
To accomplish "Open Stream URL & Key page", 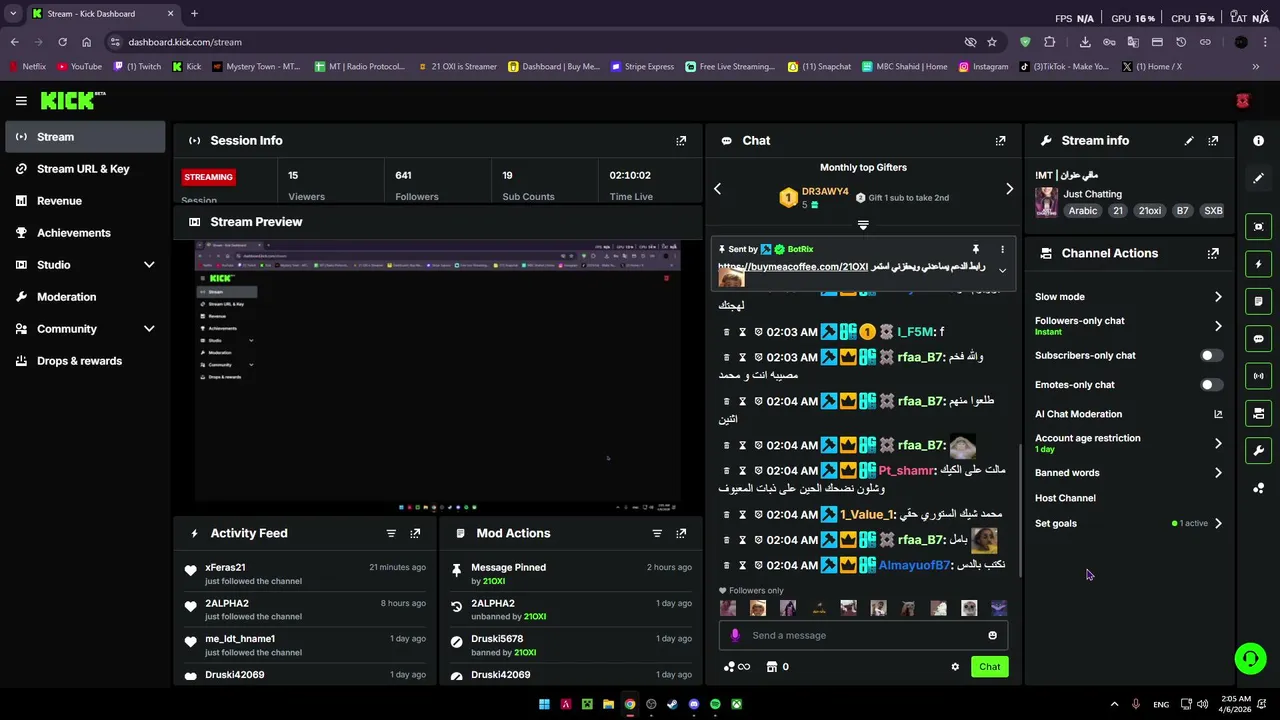I will [85, 169].
